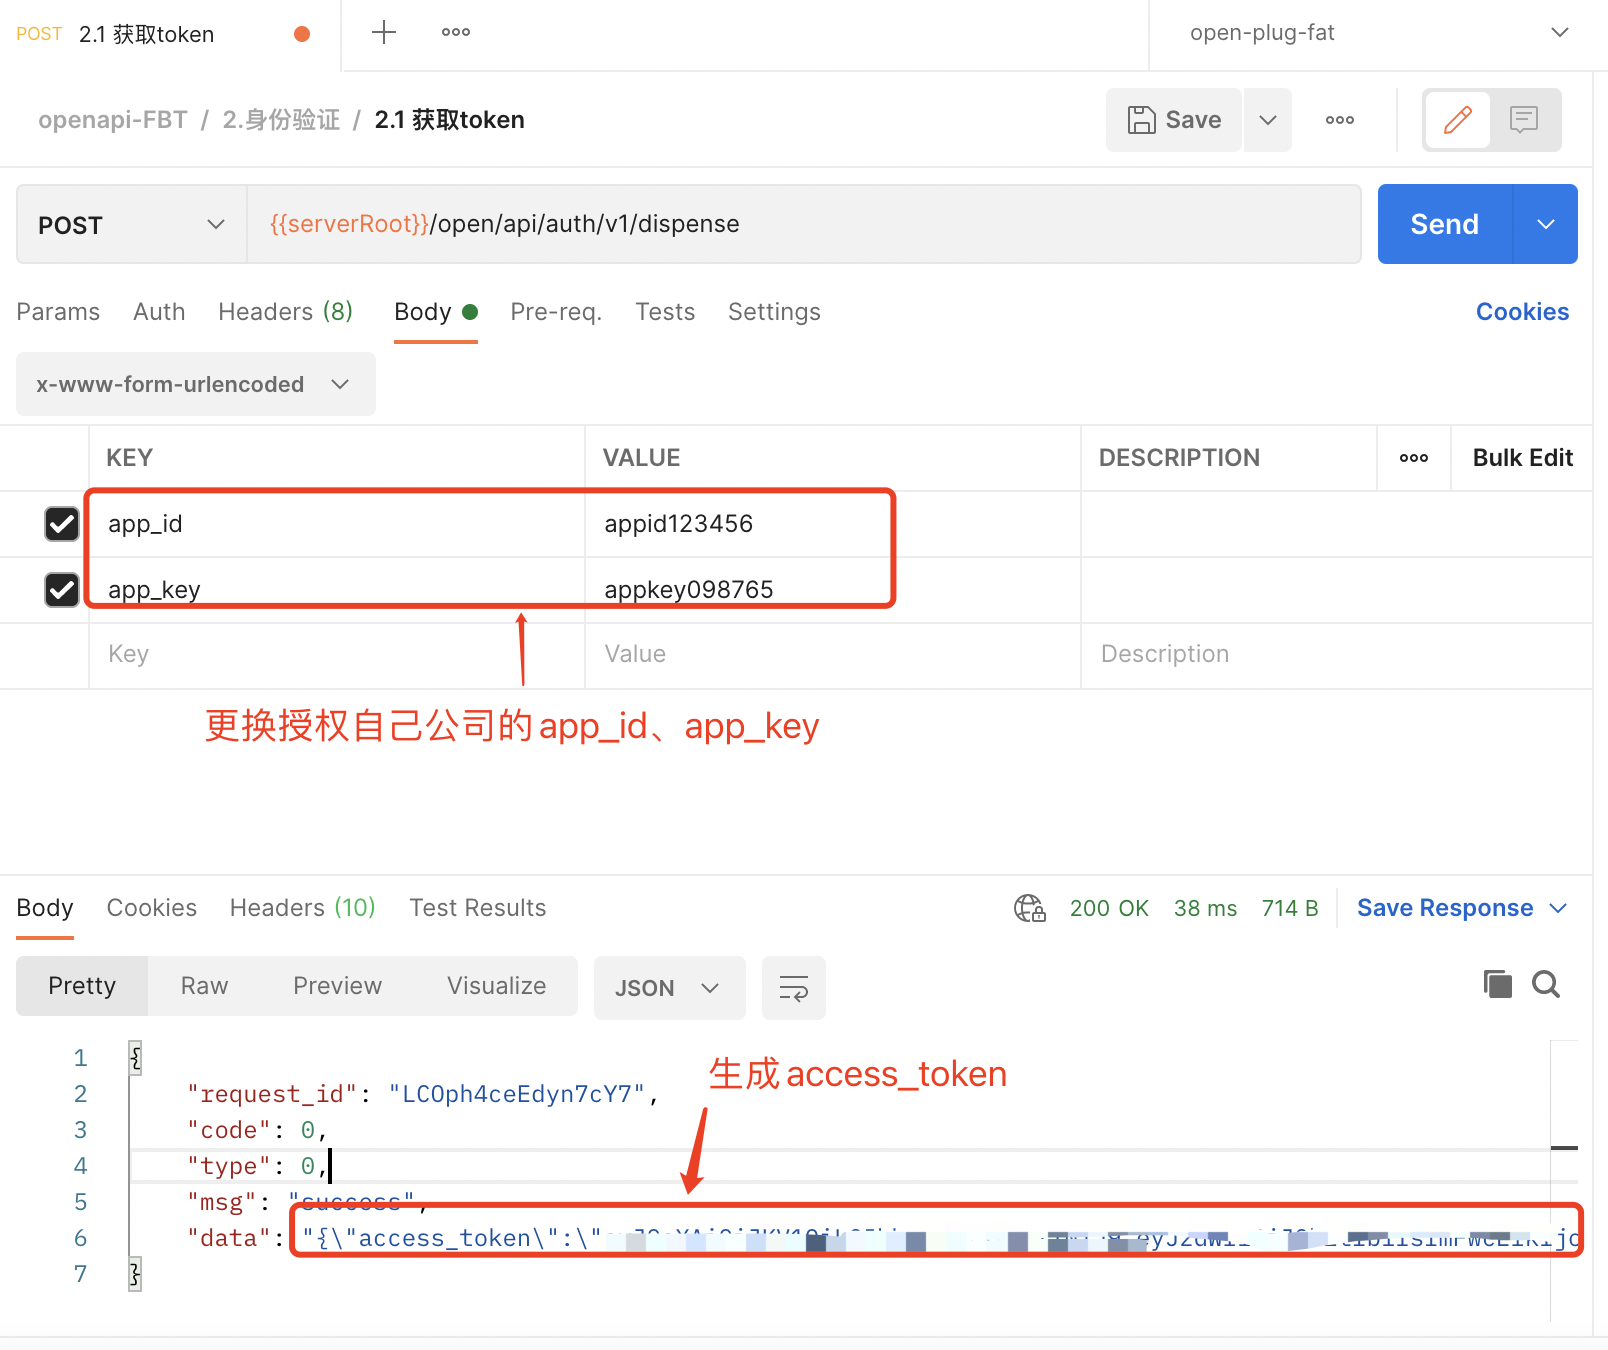Click the pencil edit icon near top right
Screen dimensions: 1608x1350
pyautogui.click(x=1458, y=119)
